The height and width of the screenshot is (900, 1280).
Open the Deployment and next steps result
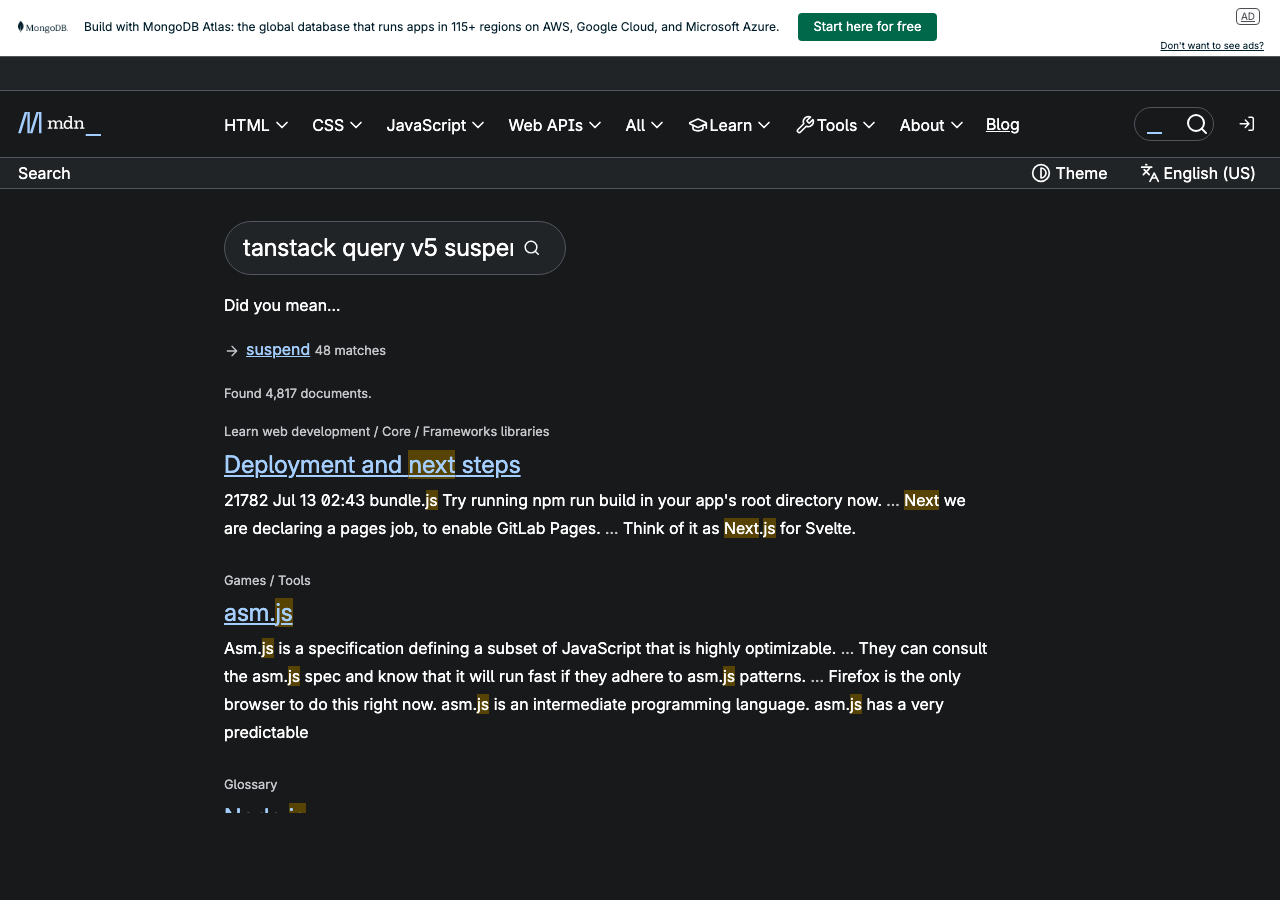372,464
